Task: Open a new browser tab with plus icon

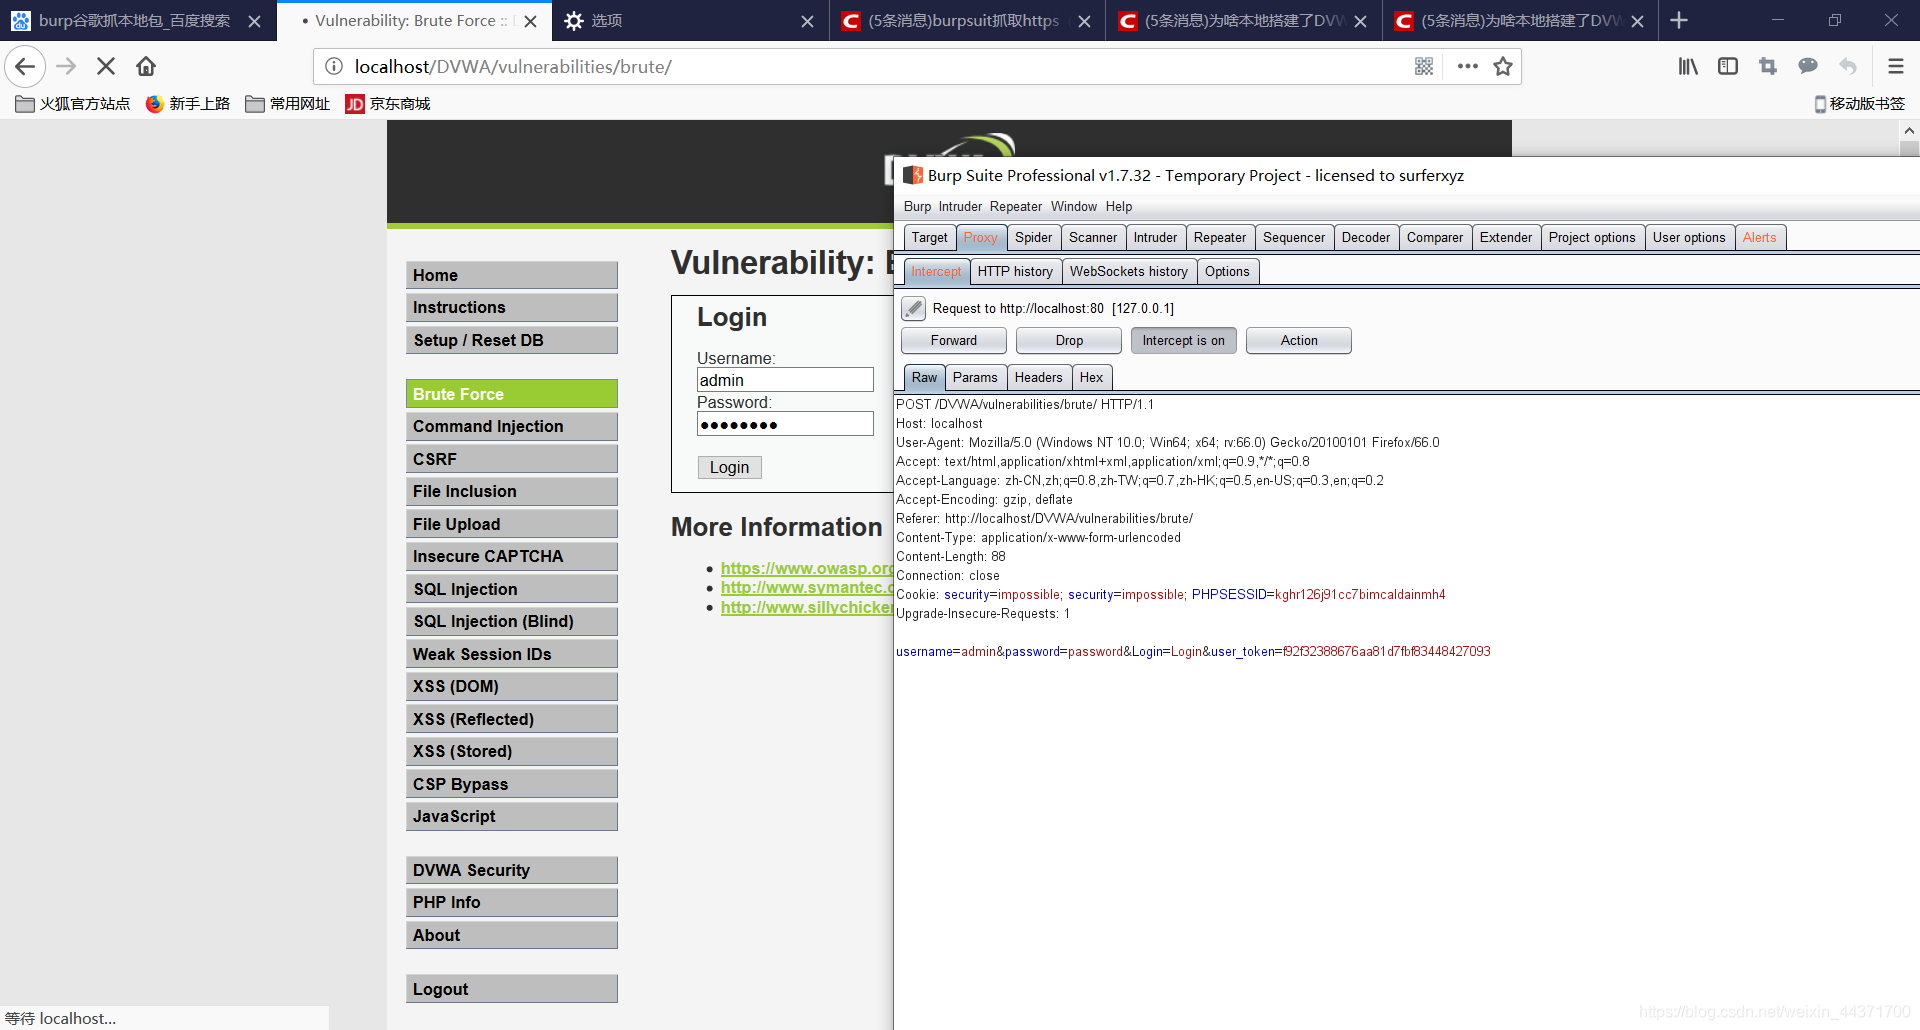Action: click(1679, 20)
